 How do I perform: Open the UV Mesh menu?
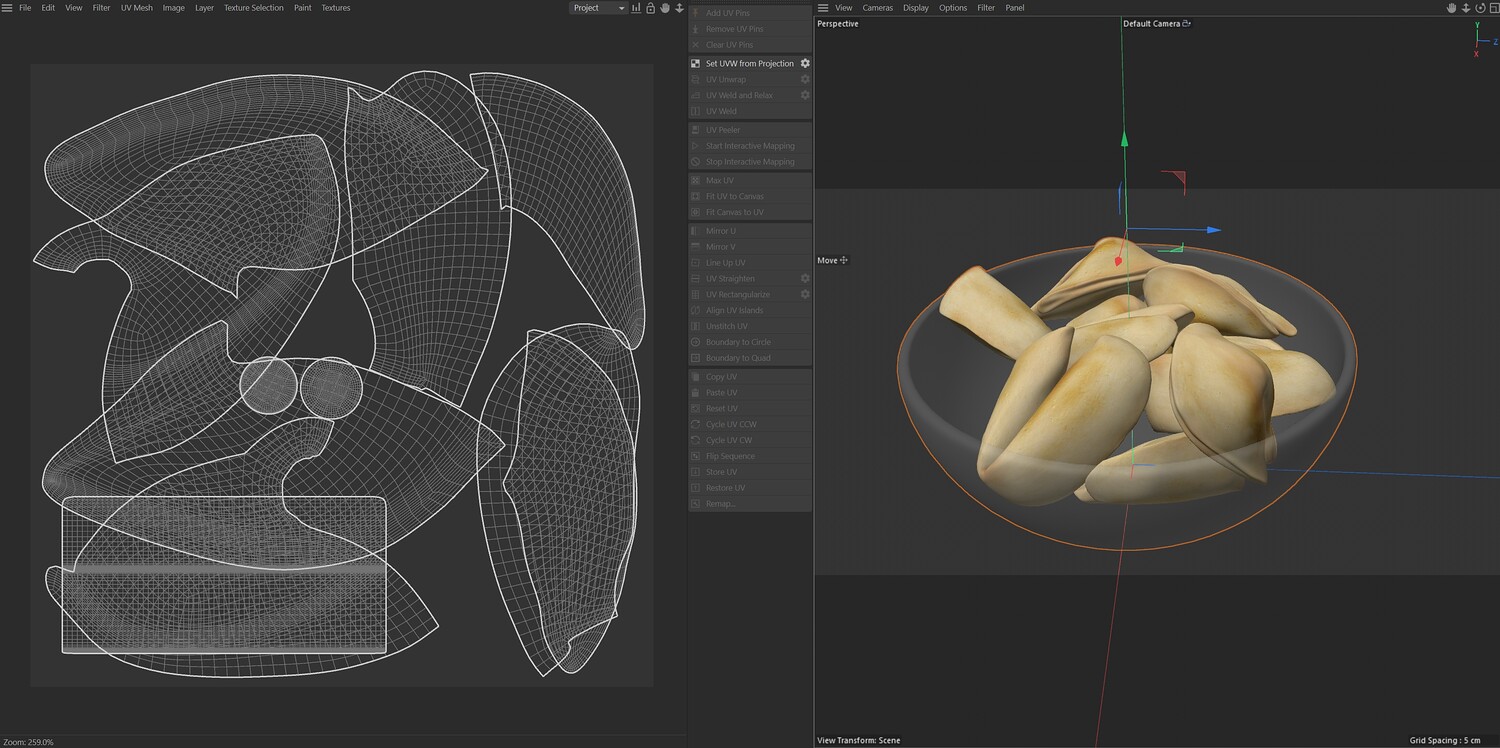pyautogui.click(x=137, y=8)
